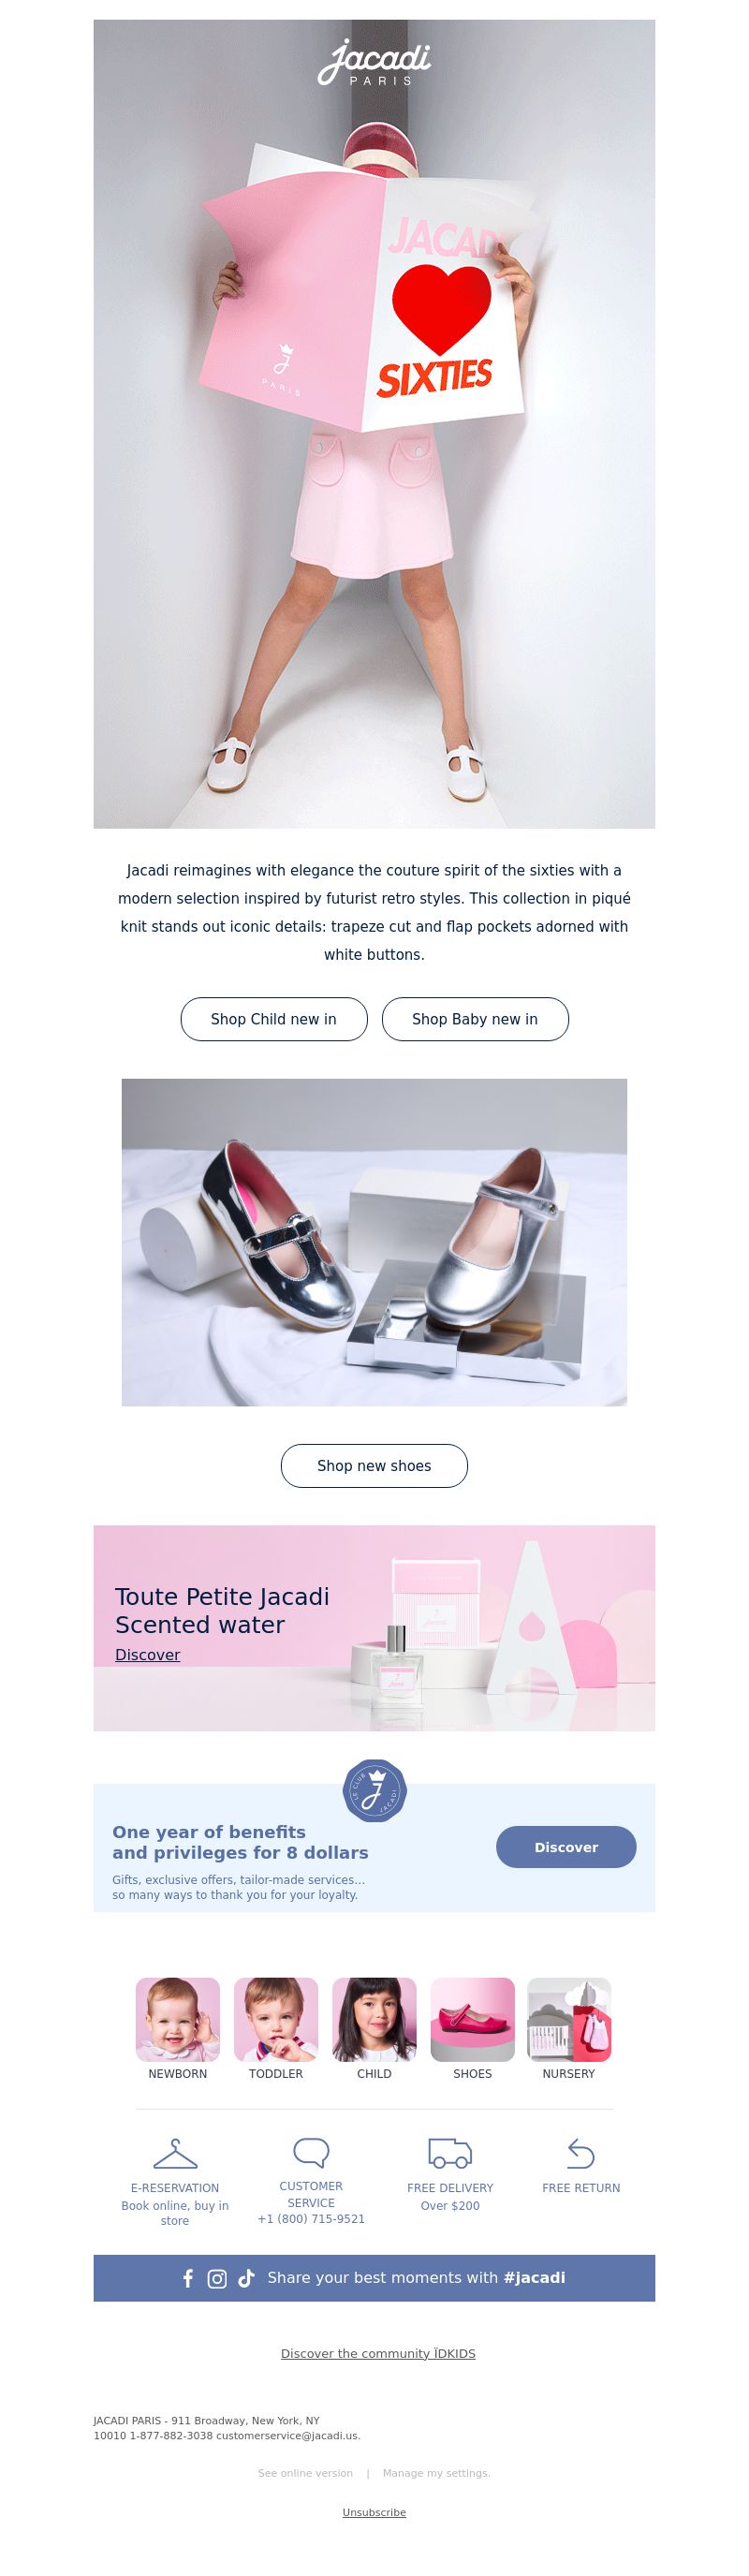749x2576 pixels.
Task: Open Discover the community ÏDKIDS link
Action: (x=378, y=2353)
